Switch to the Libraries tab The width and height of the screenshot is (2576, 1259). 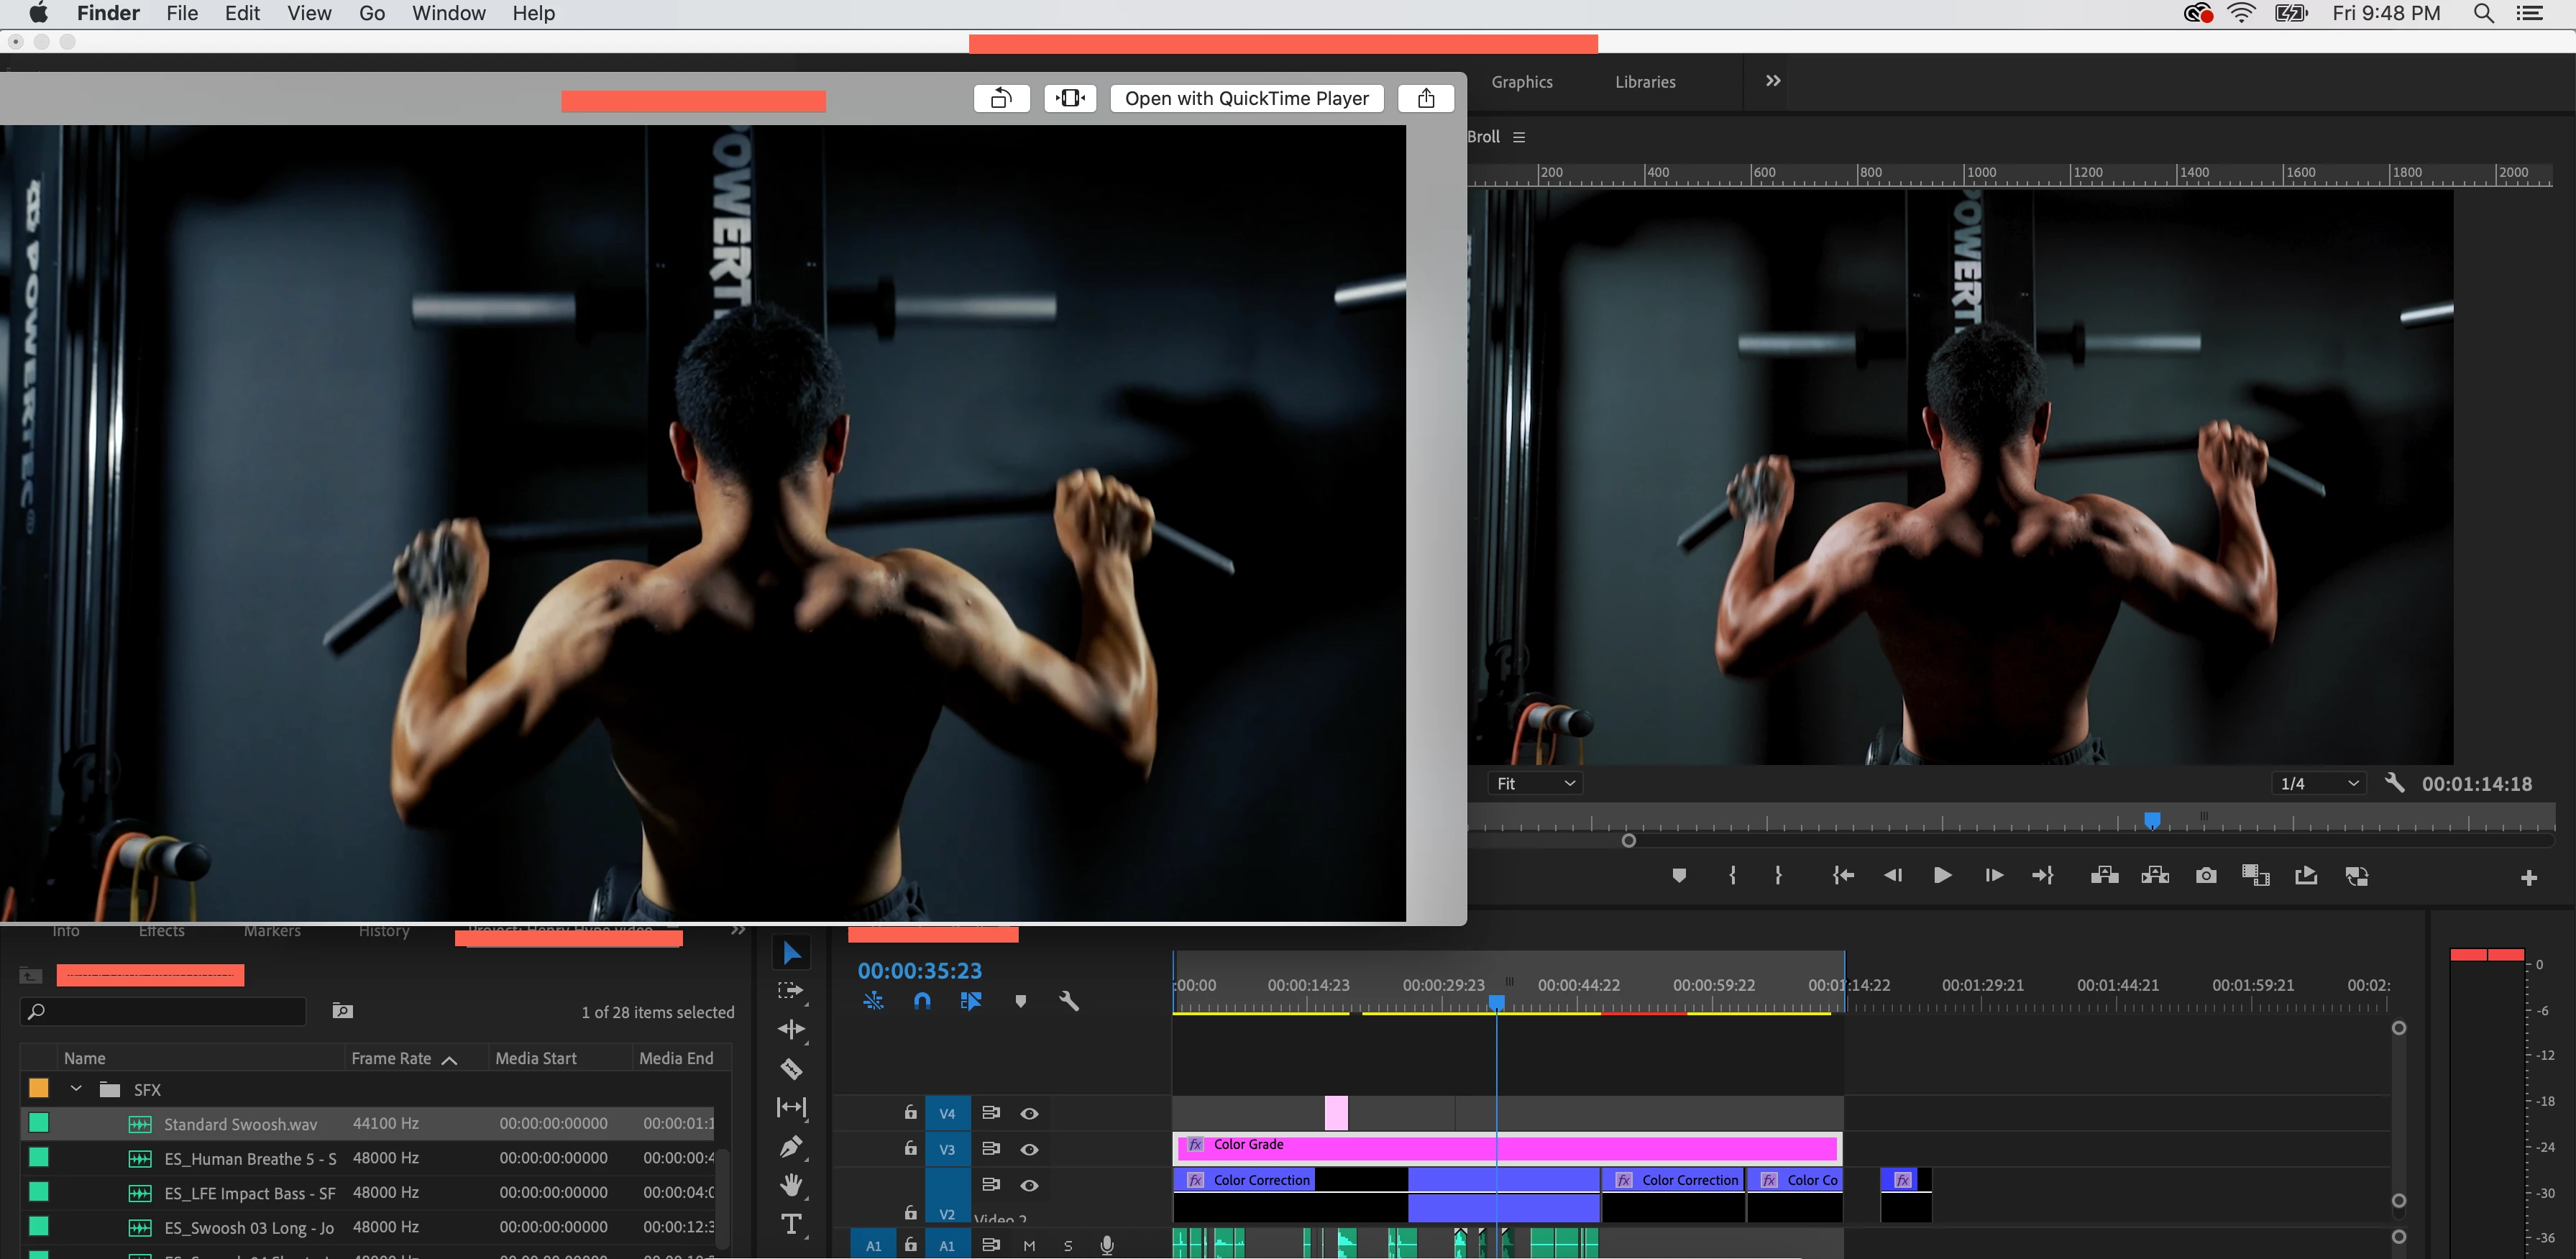pos(1645,82)
